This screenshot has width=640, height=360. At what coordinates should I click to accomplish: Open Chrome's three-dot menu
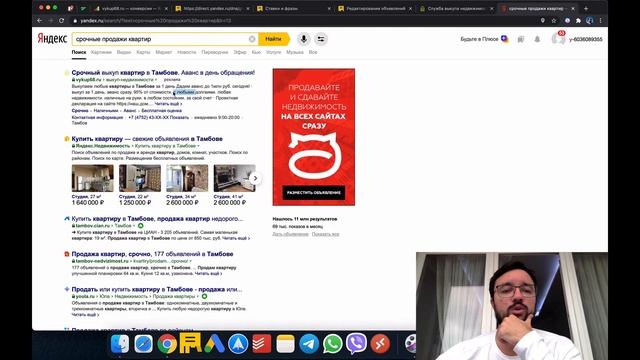coord(600,20)
